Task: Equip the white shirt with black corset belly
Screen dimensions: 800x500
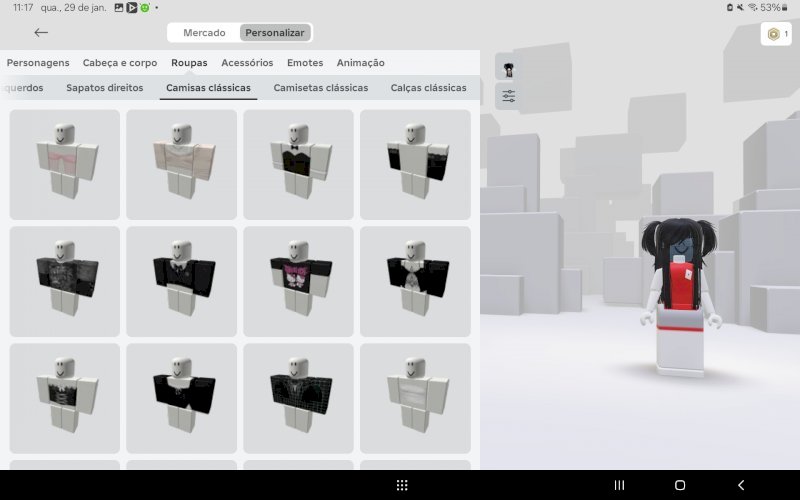Action: (65, 398)
